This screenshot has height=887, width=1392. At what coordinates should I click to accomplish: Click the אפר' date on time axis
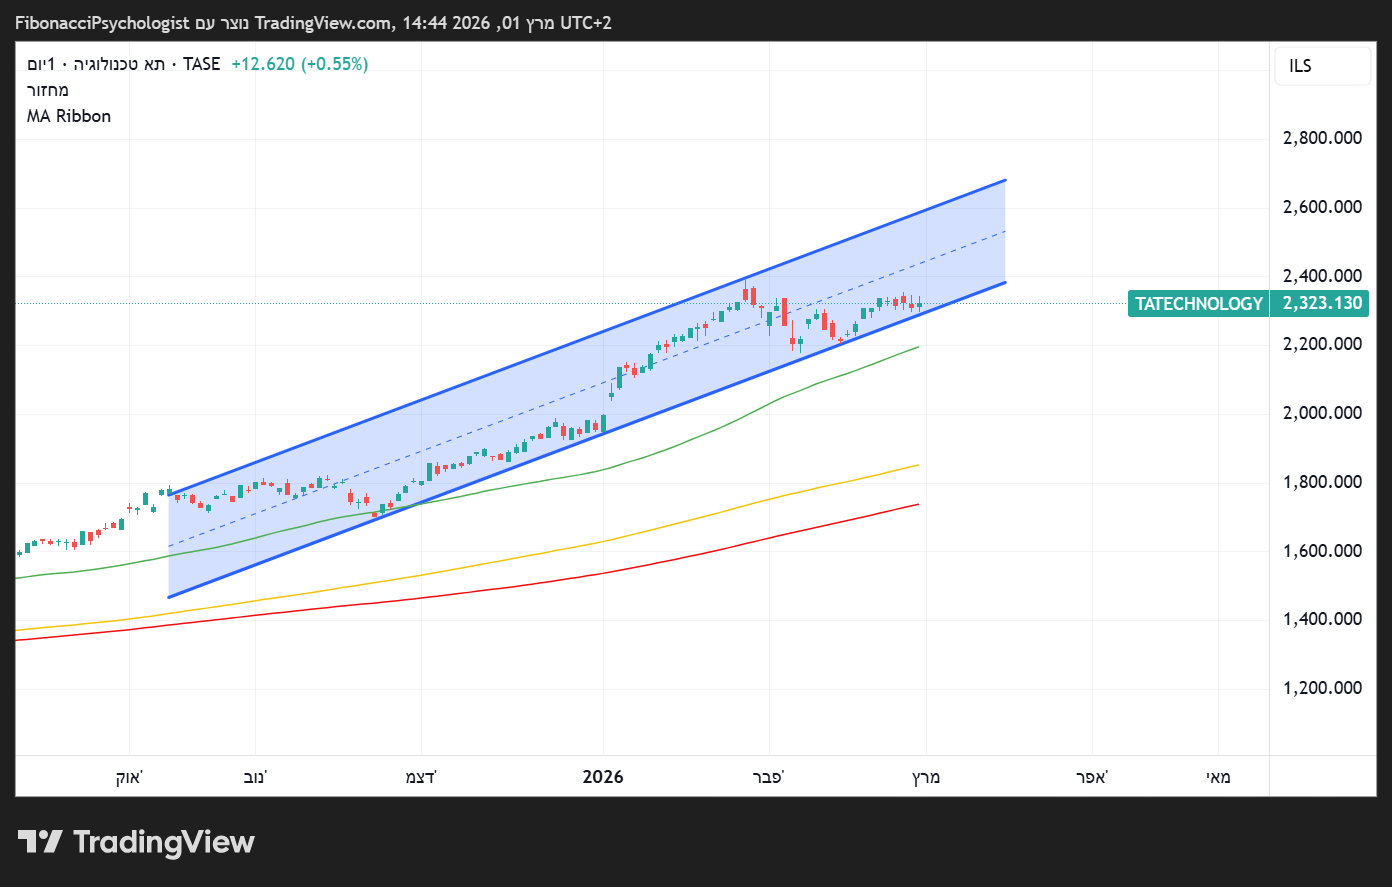point(1092,777)
